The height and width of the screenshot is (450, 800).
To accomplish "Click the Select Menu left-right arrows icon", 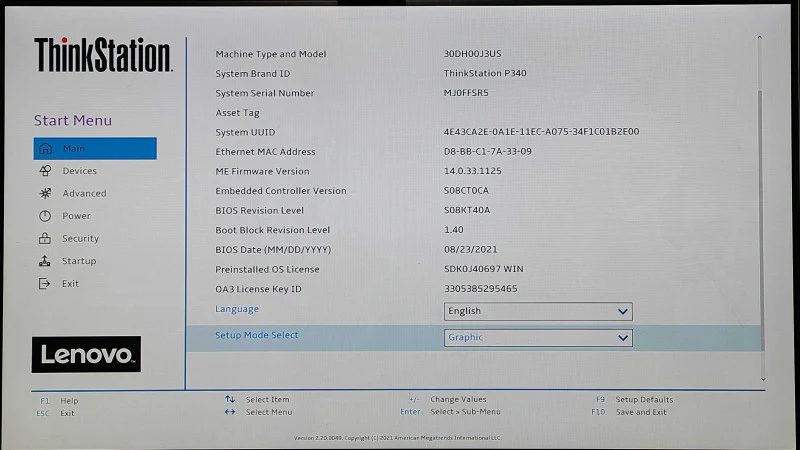I will (x=230, y=412).
